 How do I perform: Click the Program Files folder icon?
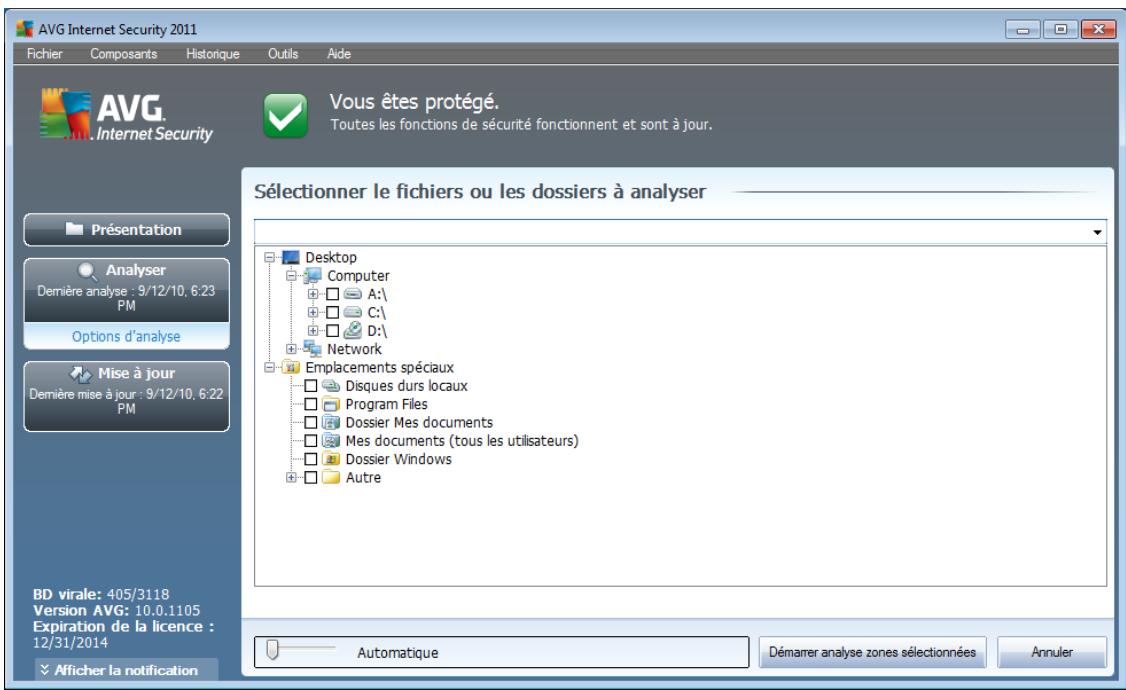click(331, 404)
